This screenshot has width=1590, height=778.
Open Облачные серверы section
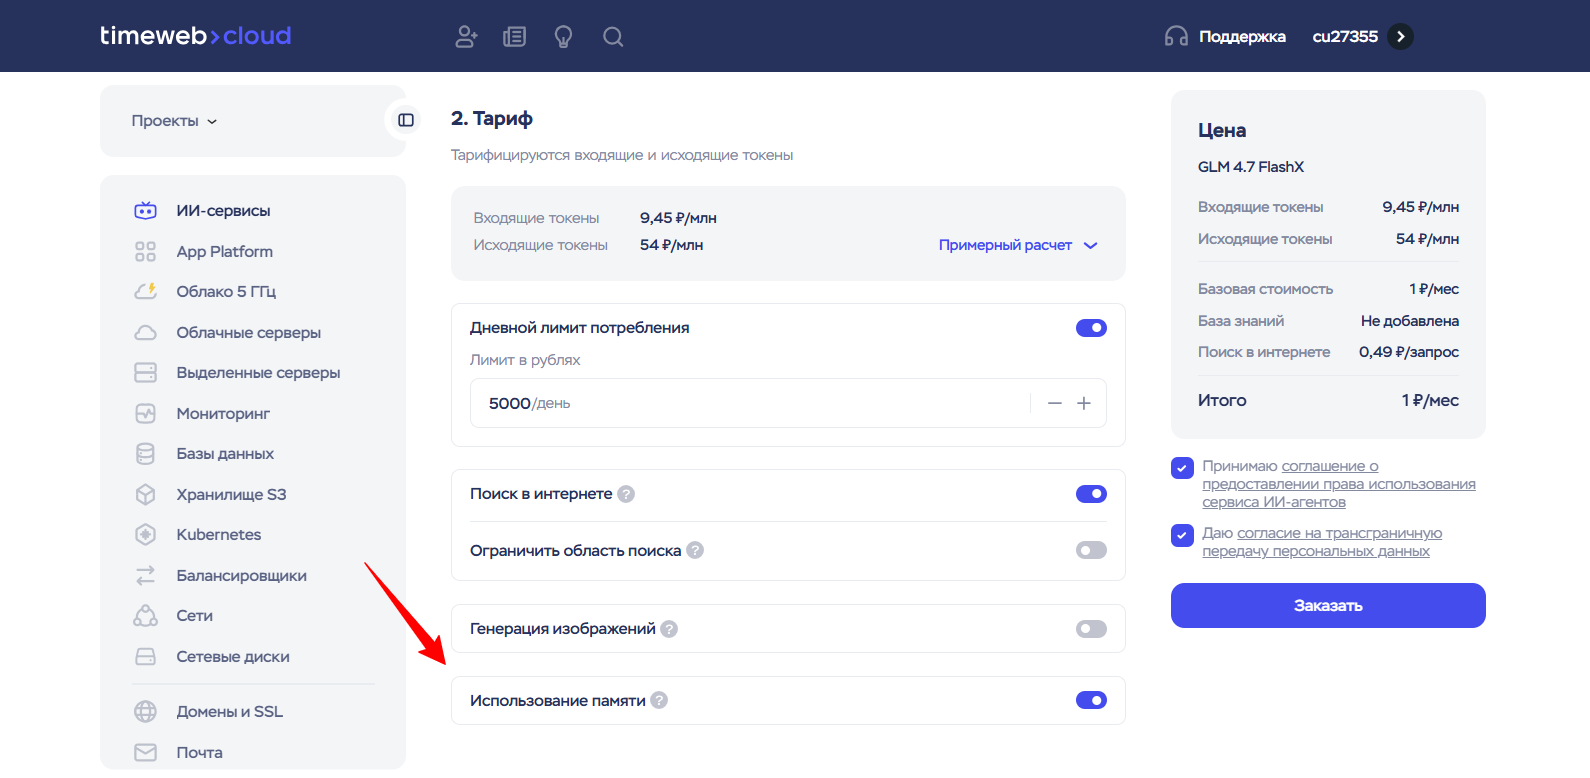click(249, 332)
